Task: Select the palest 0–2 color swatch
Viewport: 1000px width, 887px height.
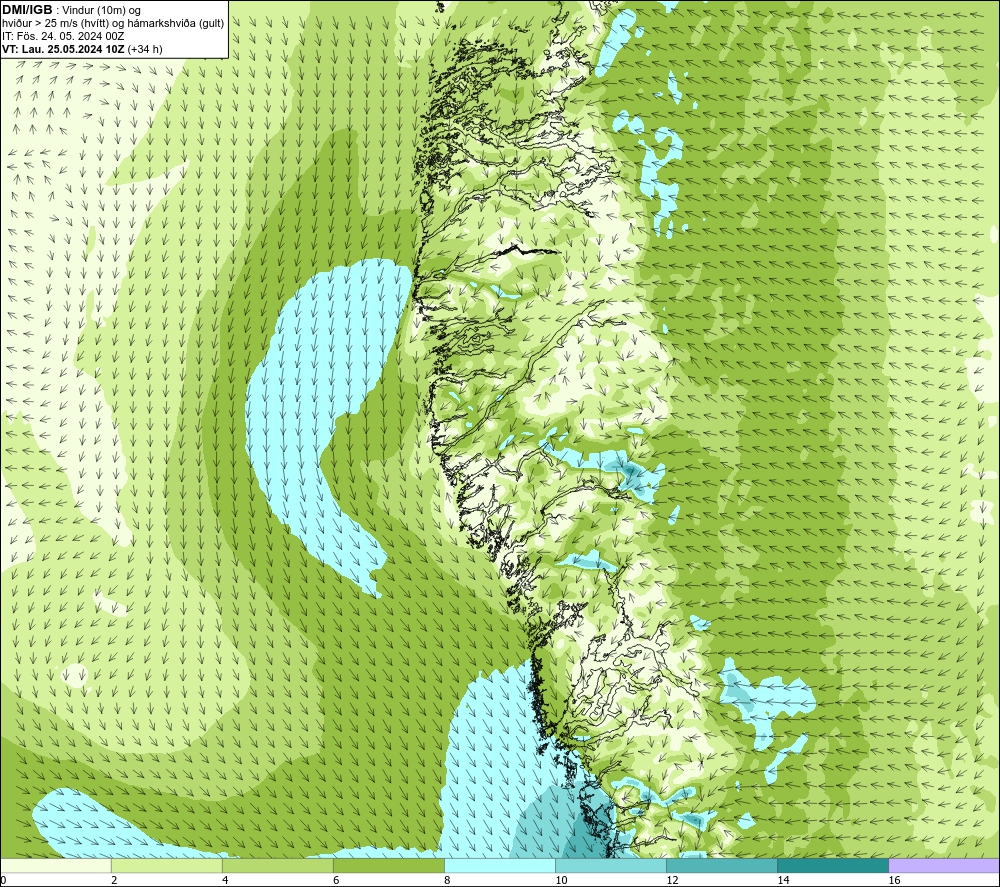Action: tap(56, 865)
